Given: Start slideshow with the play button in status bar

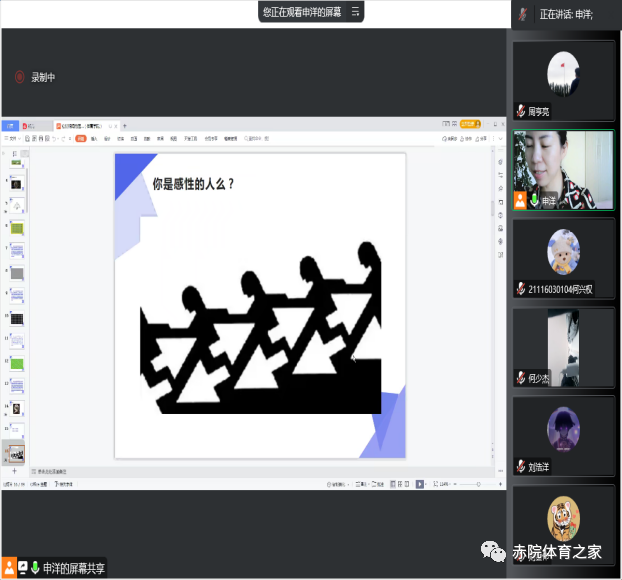Looking at the screenshot, I should click(420, 484).
